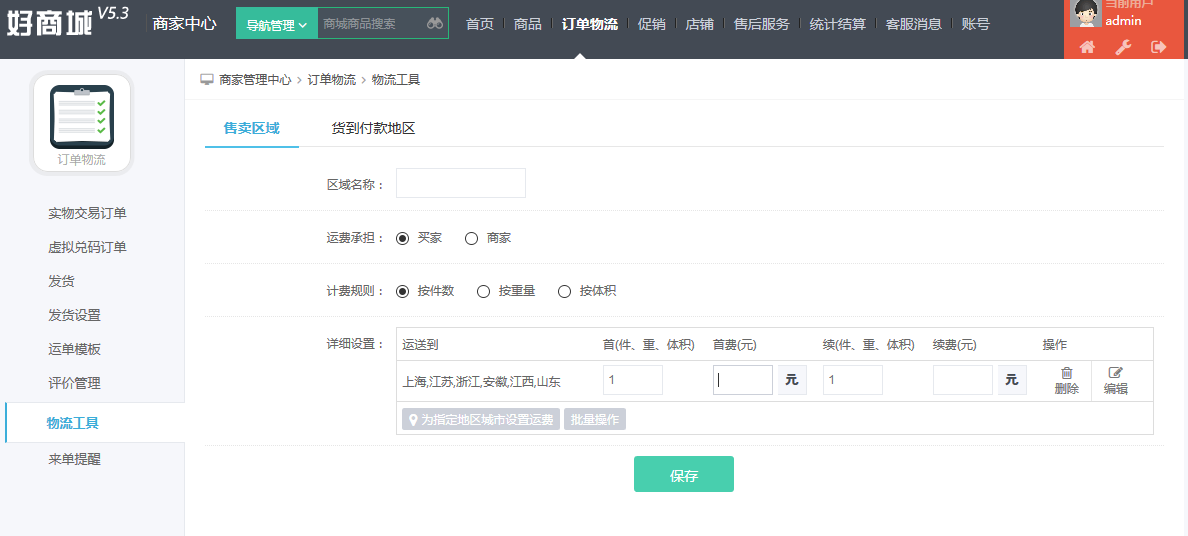Click the 商城商品搜索 search box
Image resolution: width=1188 pixels, height=536 pixels.
click(x=370, y=24)
